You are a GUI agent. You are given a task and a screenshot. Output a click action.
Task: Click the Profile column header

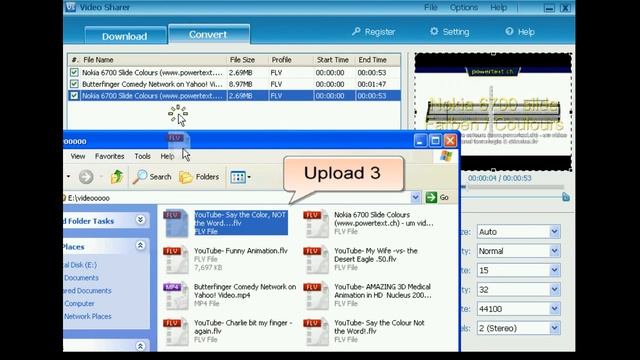291,60
